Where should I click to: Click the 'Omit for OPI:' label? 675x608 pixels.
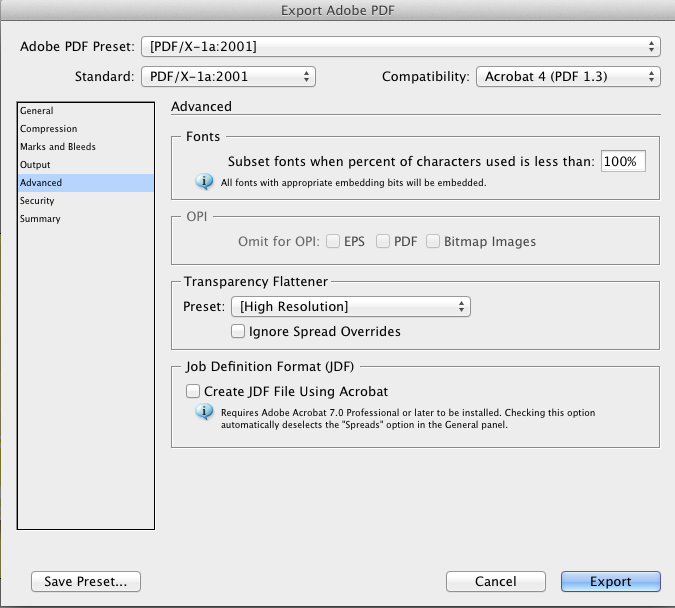click(279, 241)
